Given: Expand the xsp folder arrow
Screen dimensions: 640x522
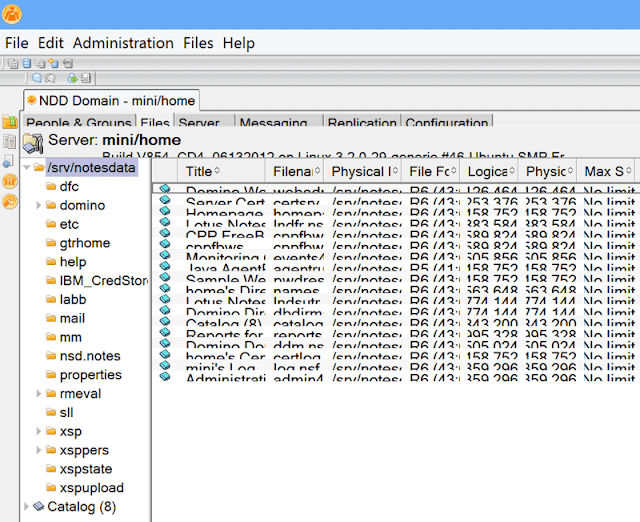Looking at the screenshot, I should [x=38, y=431].
